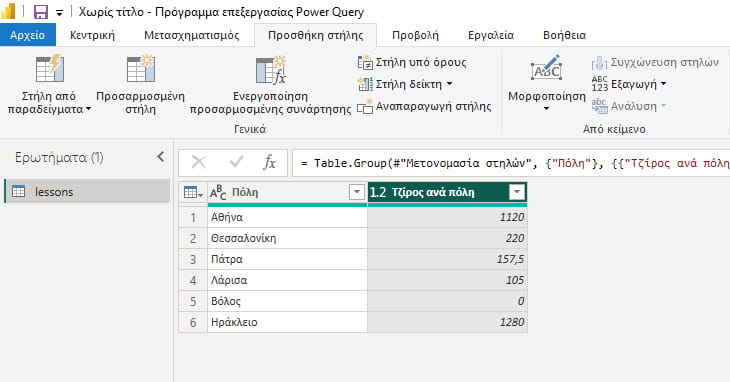
Task: Click the value 157,5 cell
Action: click(447, 259)
